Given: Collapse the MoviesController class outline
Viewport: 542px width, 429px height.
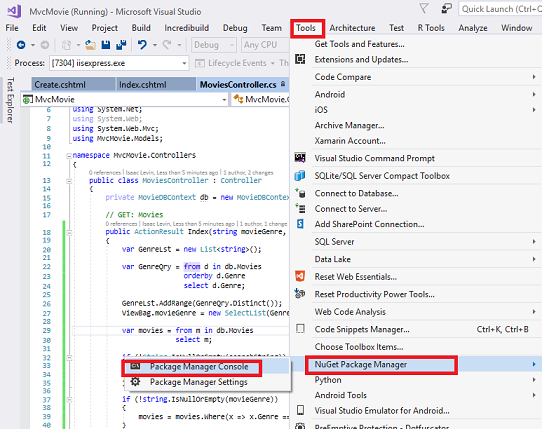Looking at the screenshot, I should [69, 181].
